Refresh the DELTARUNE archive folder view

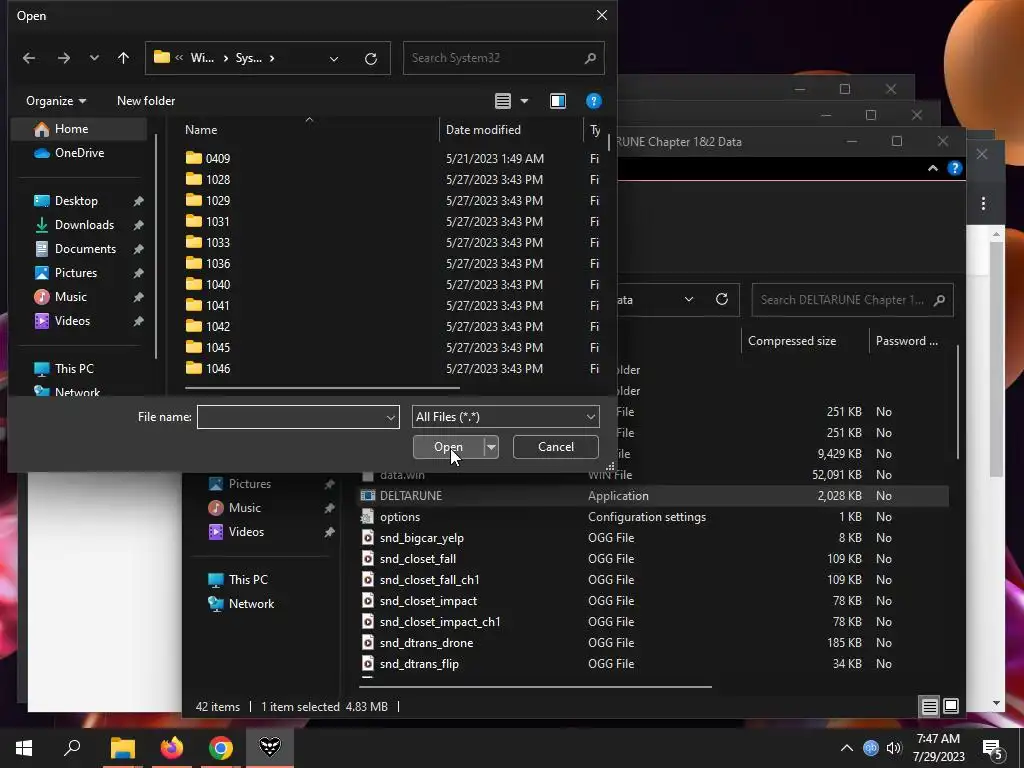click(x=722, y=300)
